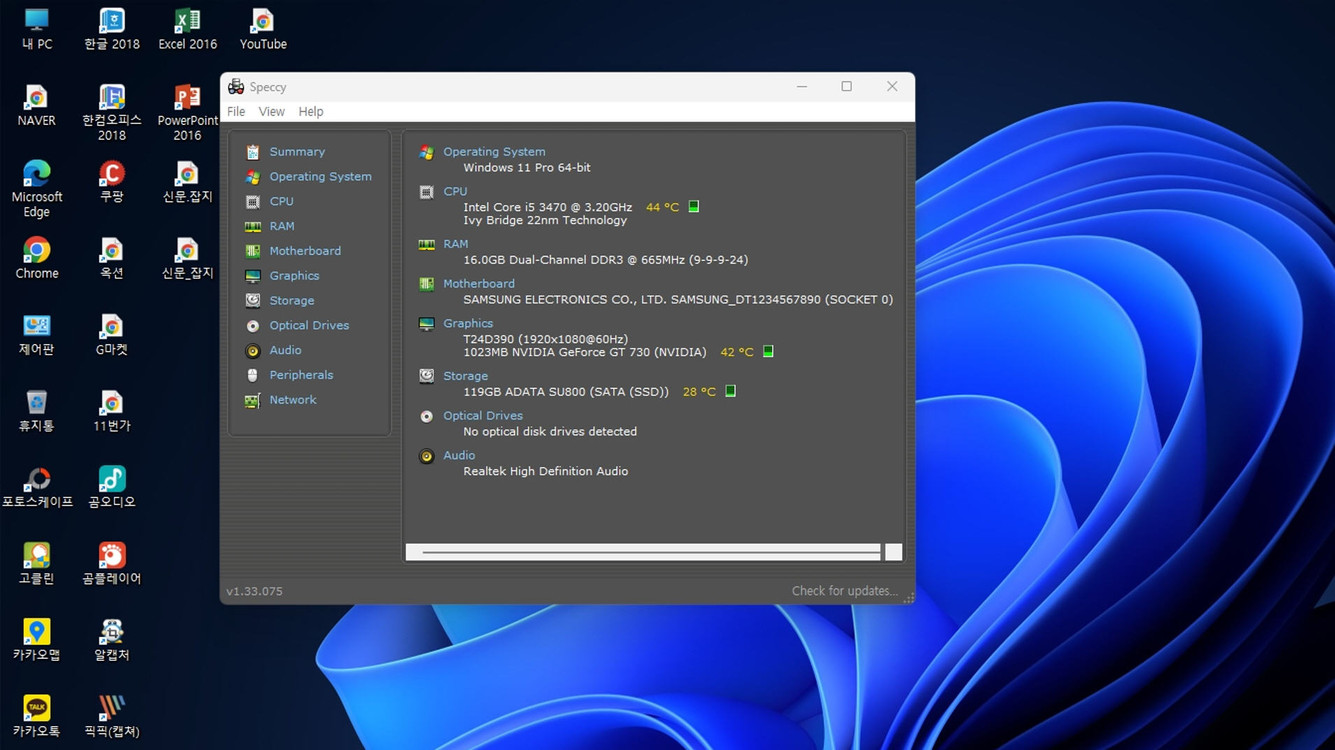Open the CPU section in sidebar
Screen dimensions: 1335x750
281,202
